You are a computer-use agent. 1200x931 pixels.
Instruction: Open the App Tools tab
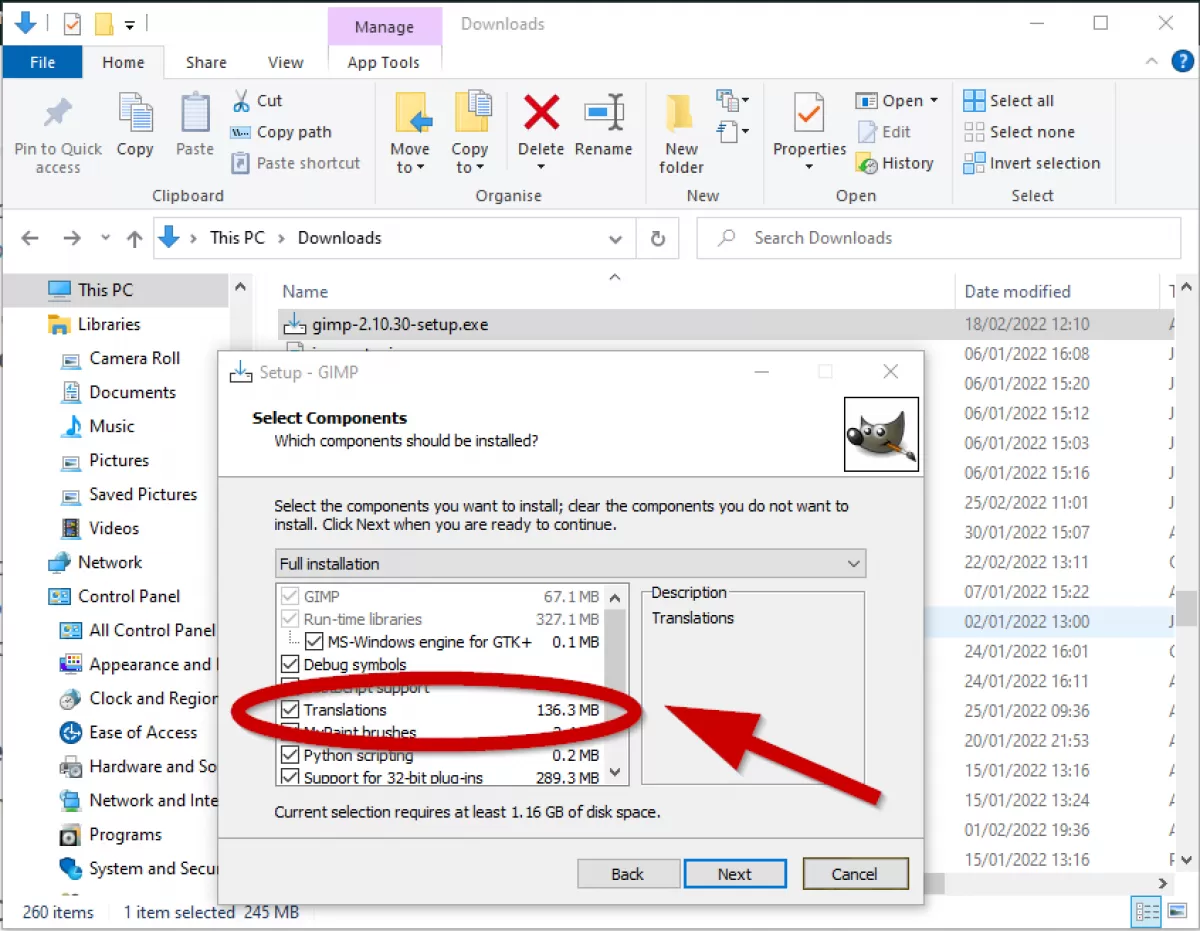[x=384, y=62]
